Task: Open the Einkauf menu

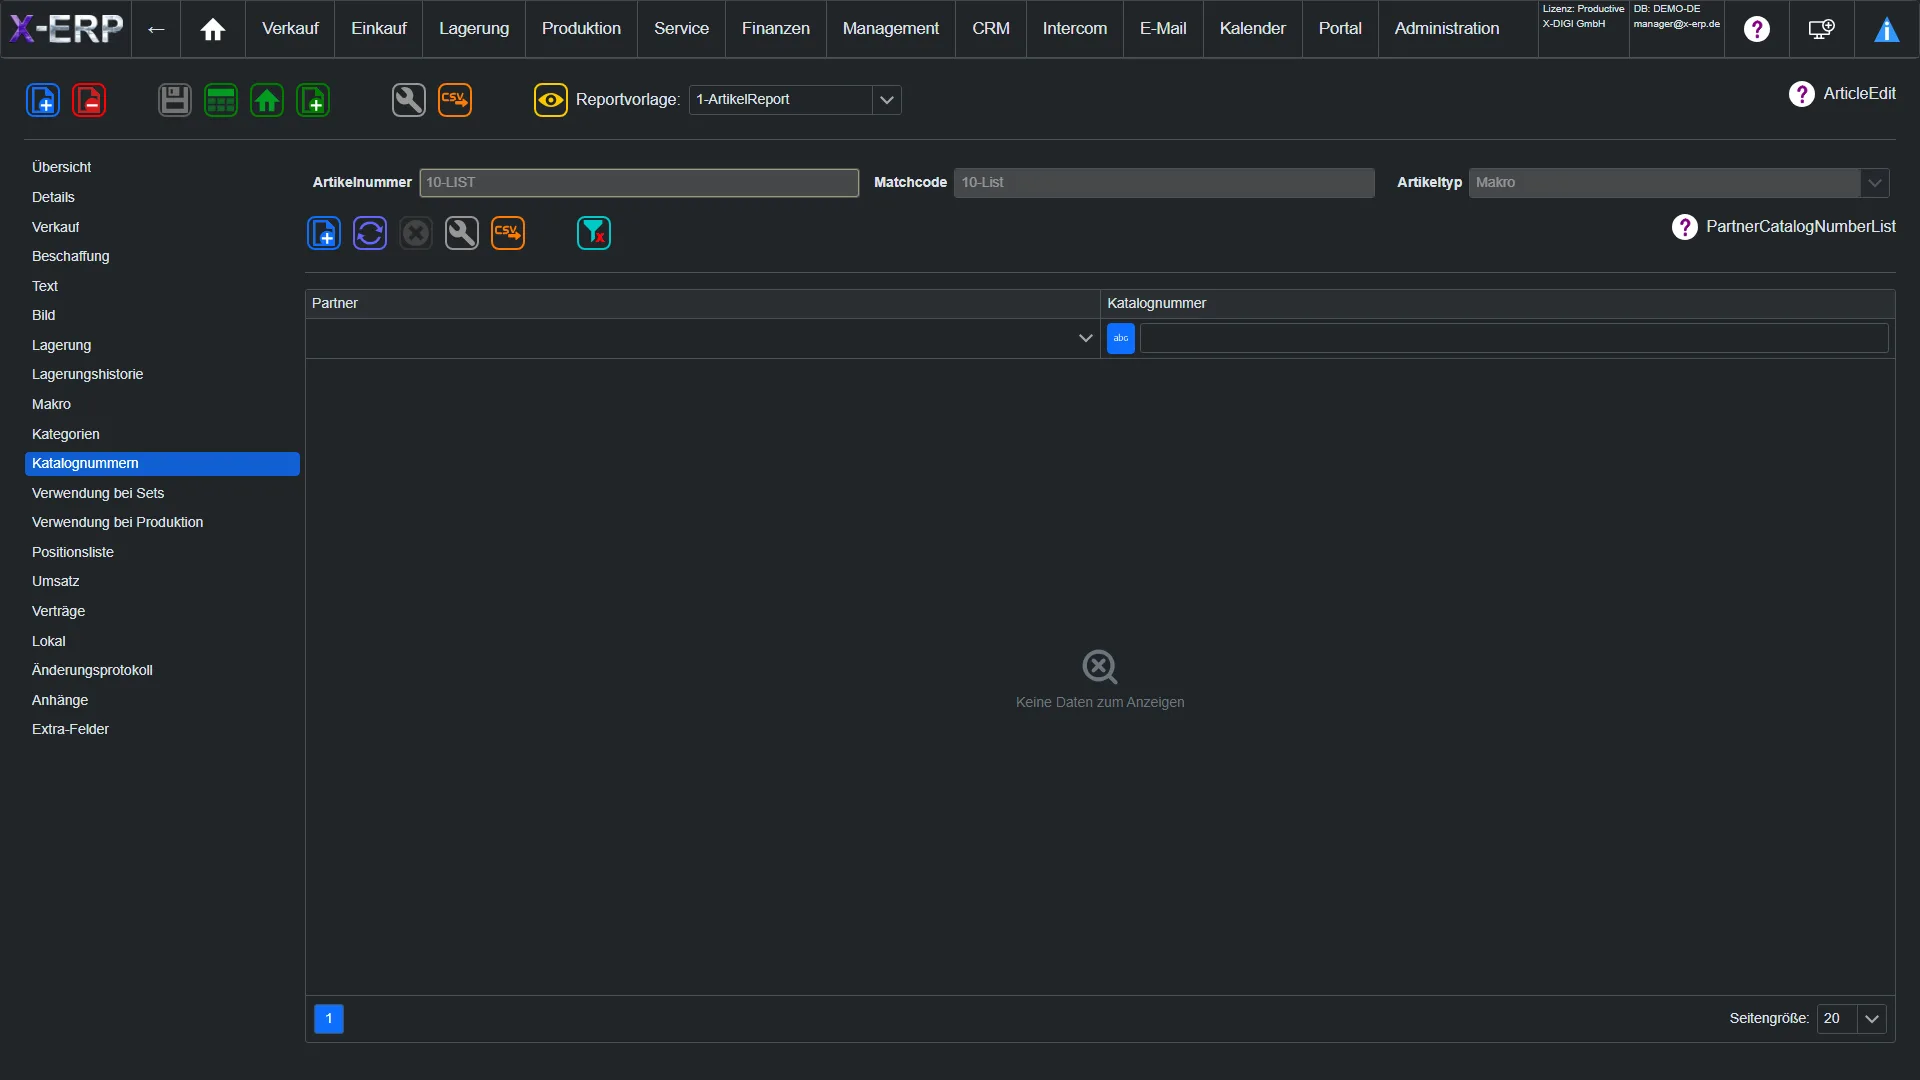Action: 379,29
